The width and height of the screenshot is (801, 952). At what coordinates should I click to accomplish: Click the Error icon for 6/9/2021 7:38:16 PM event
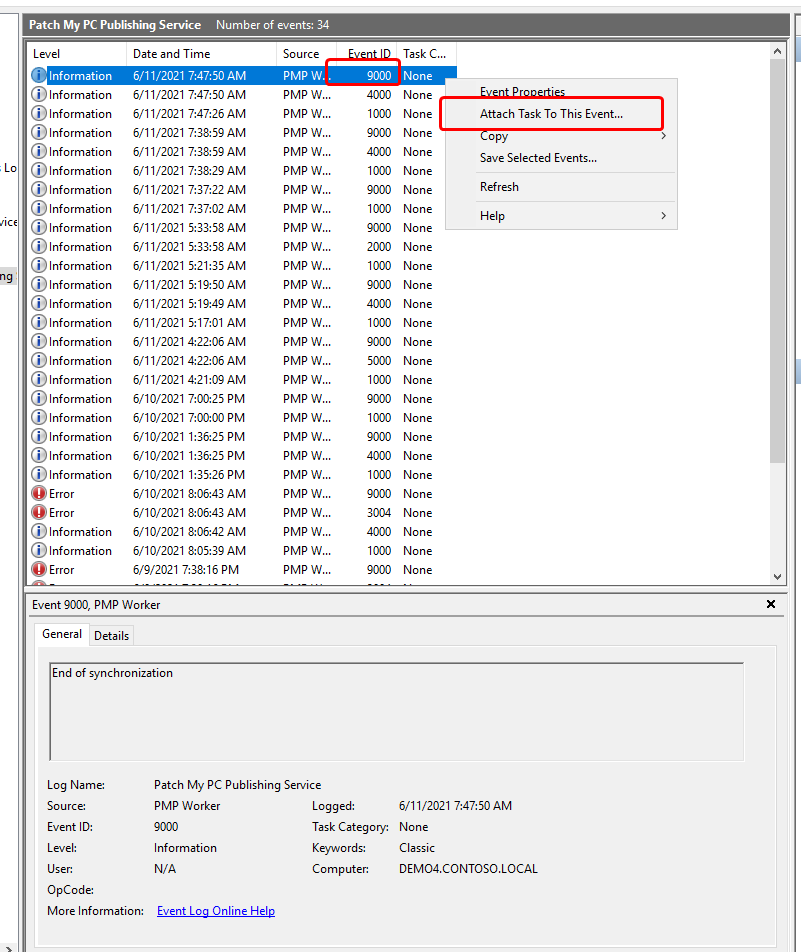39,570
